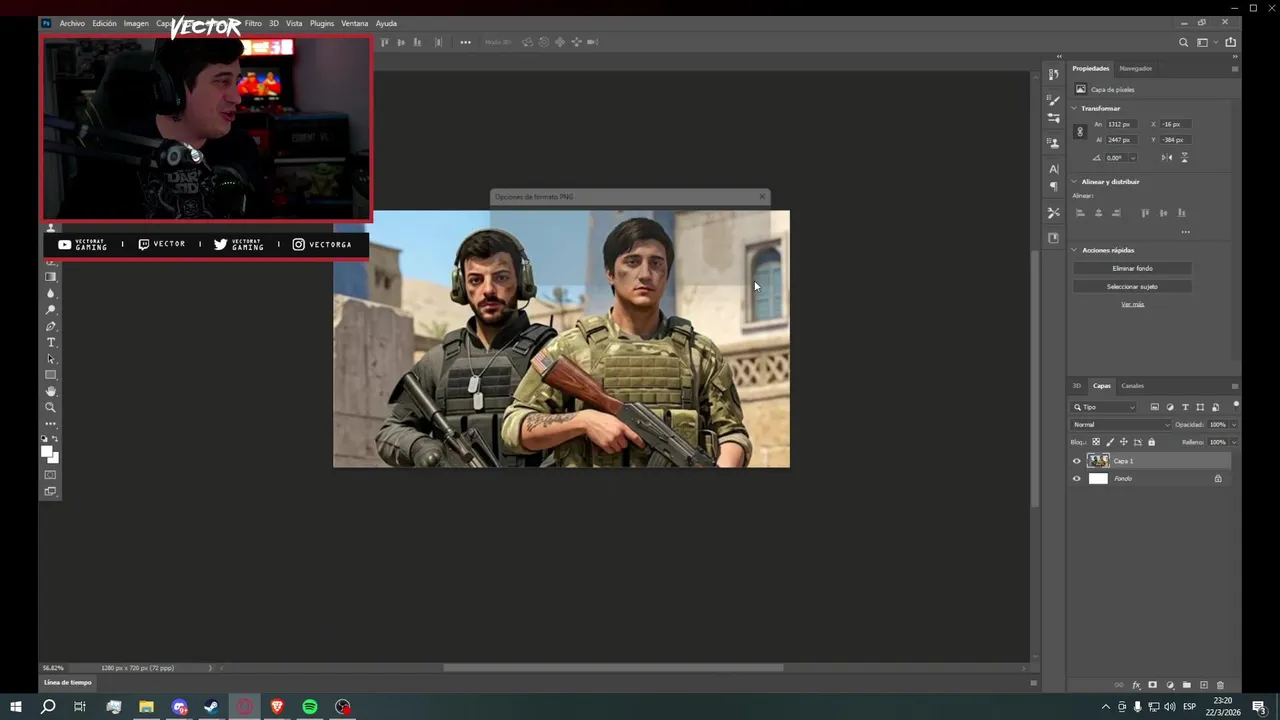Hide the Capa 1 layer eye
Screen dimensions: 1280x720
[x=1077, y=461]
